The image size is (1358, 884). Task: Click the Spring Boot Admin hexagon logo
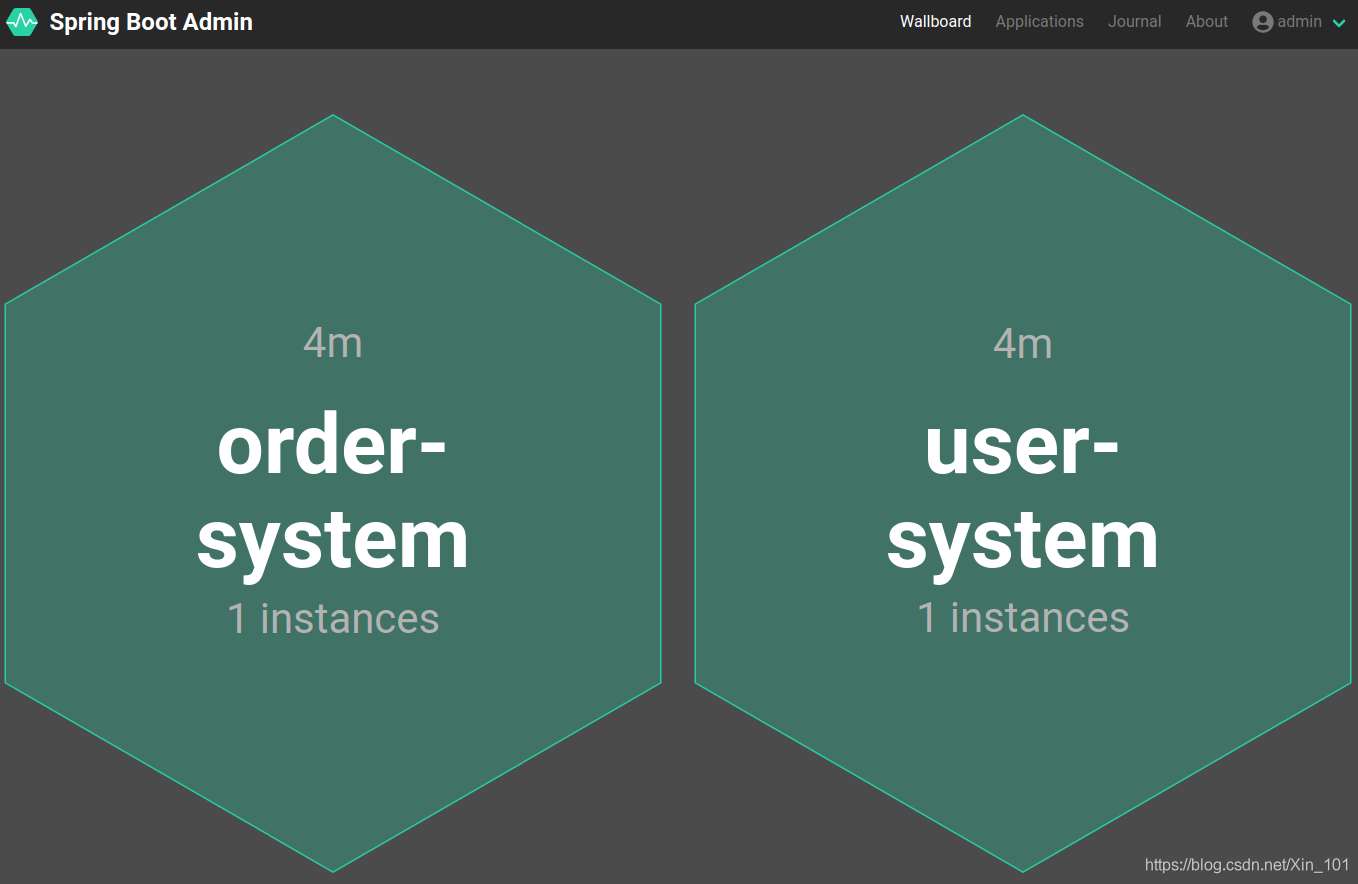pos(22,22)
